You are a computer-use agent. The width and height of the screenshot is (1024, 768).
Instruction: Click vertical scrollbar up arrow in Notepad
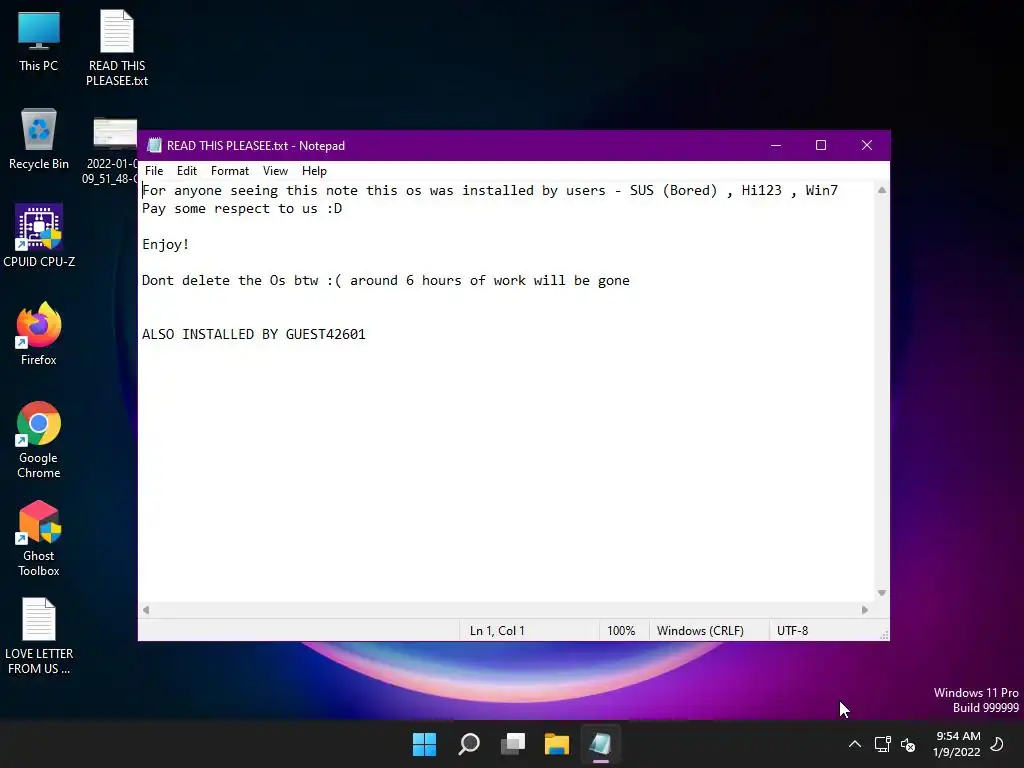[882, 190]
